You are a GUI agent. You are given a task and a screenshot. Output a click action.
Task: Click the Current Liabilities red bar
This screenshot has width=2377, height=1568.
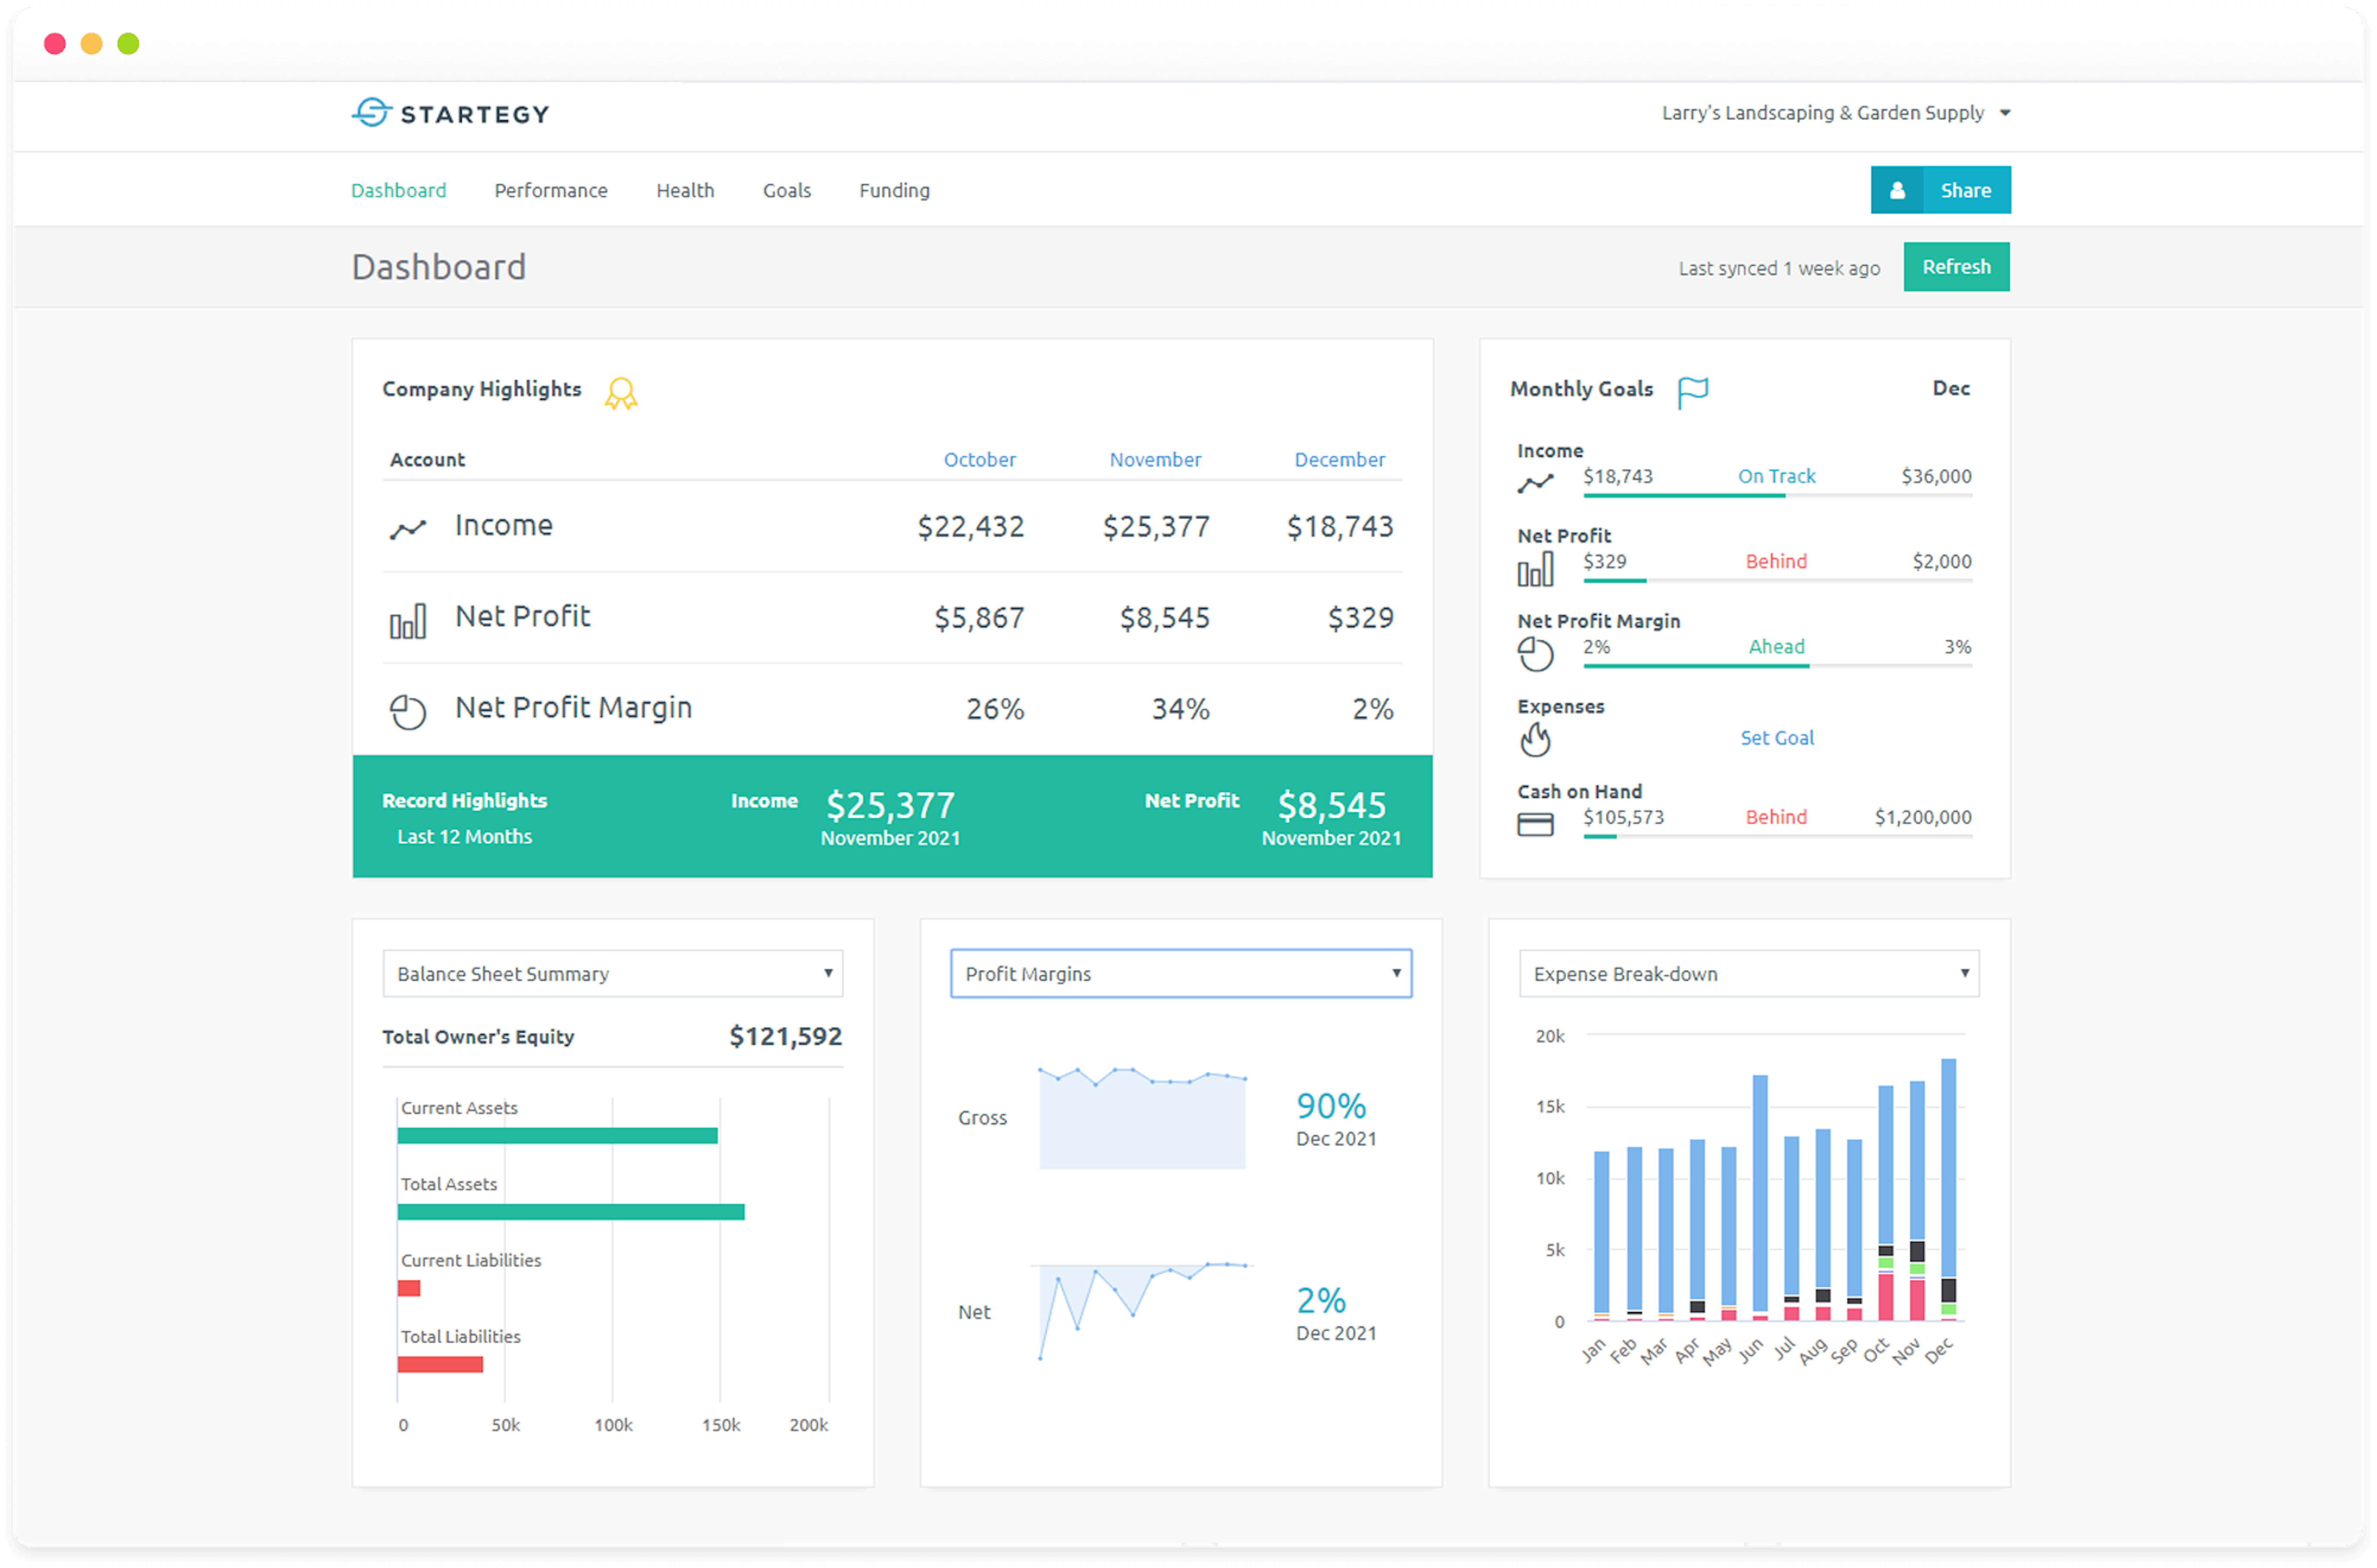(409, 1289)
